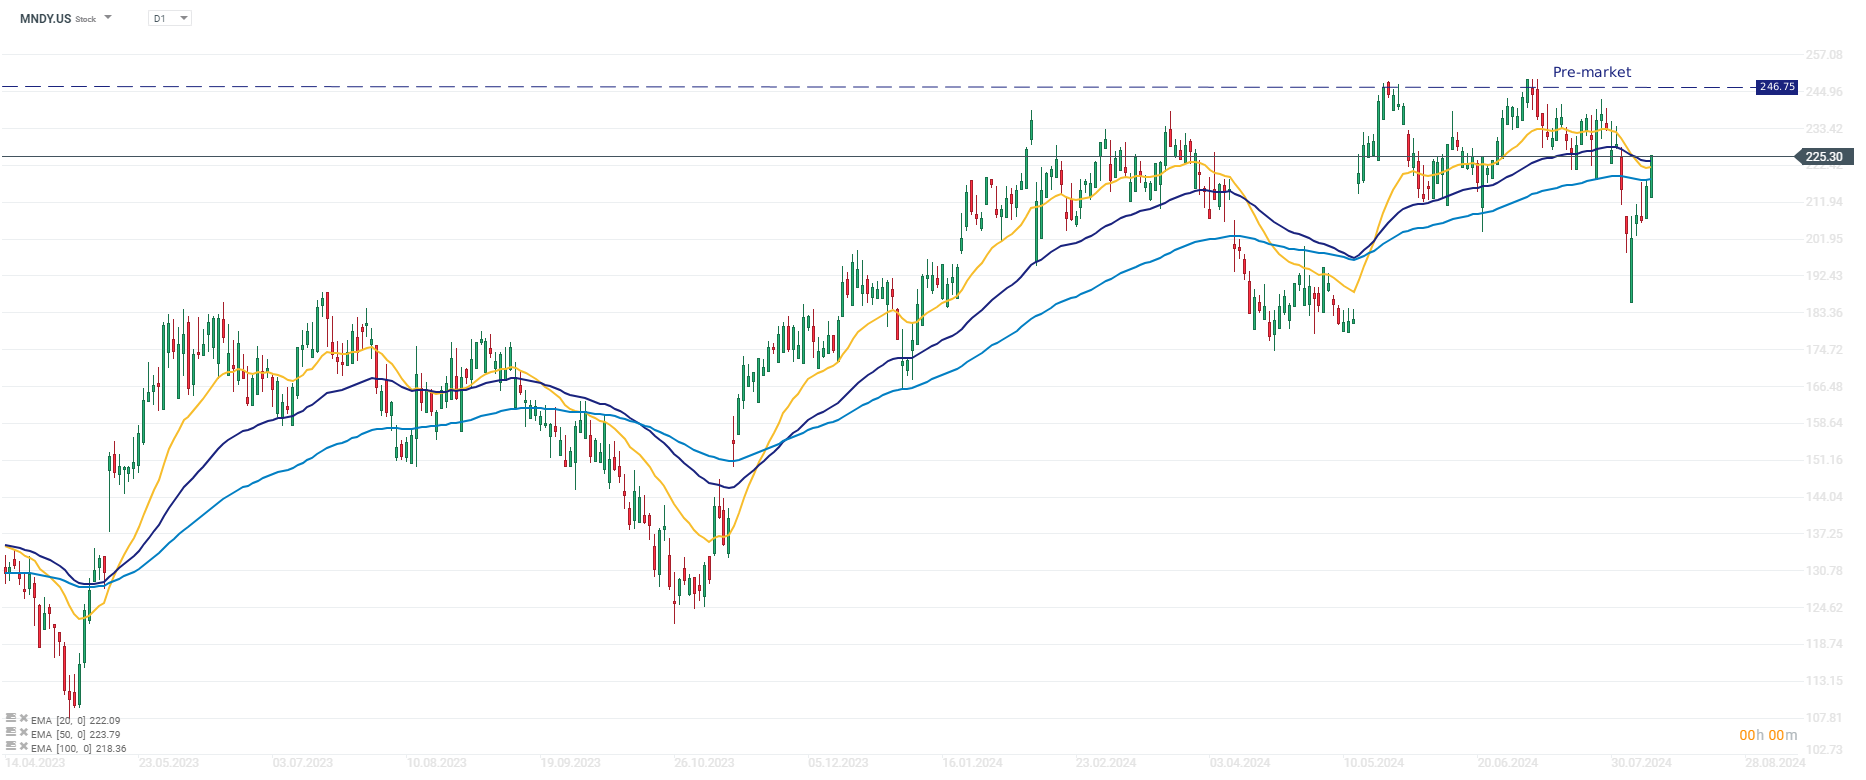
Task: Open settings icon for EMA 50 indicator
Action: [x=11, y=732]
